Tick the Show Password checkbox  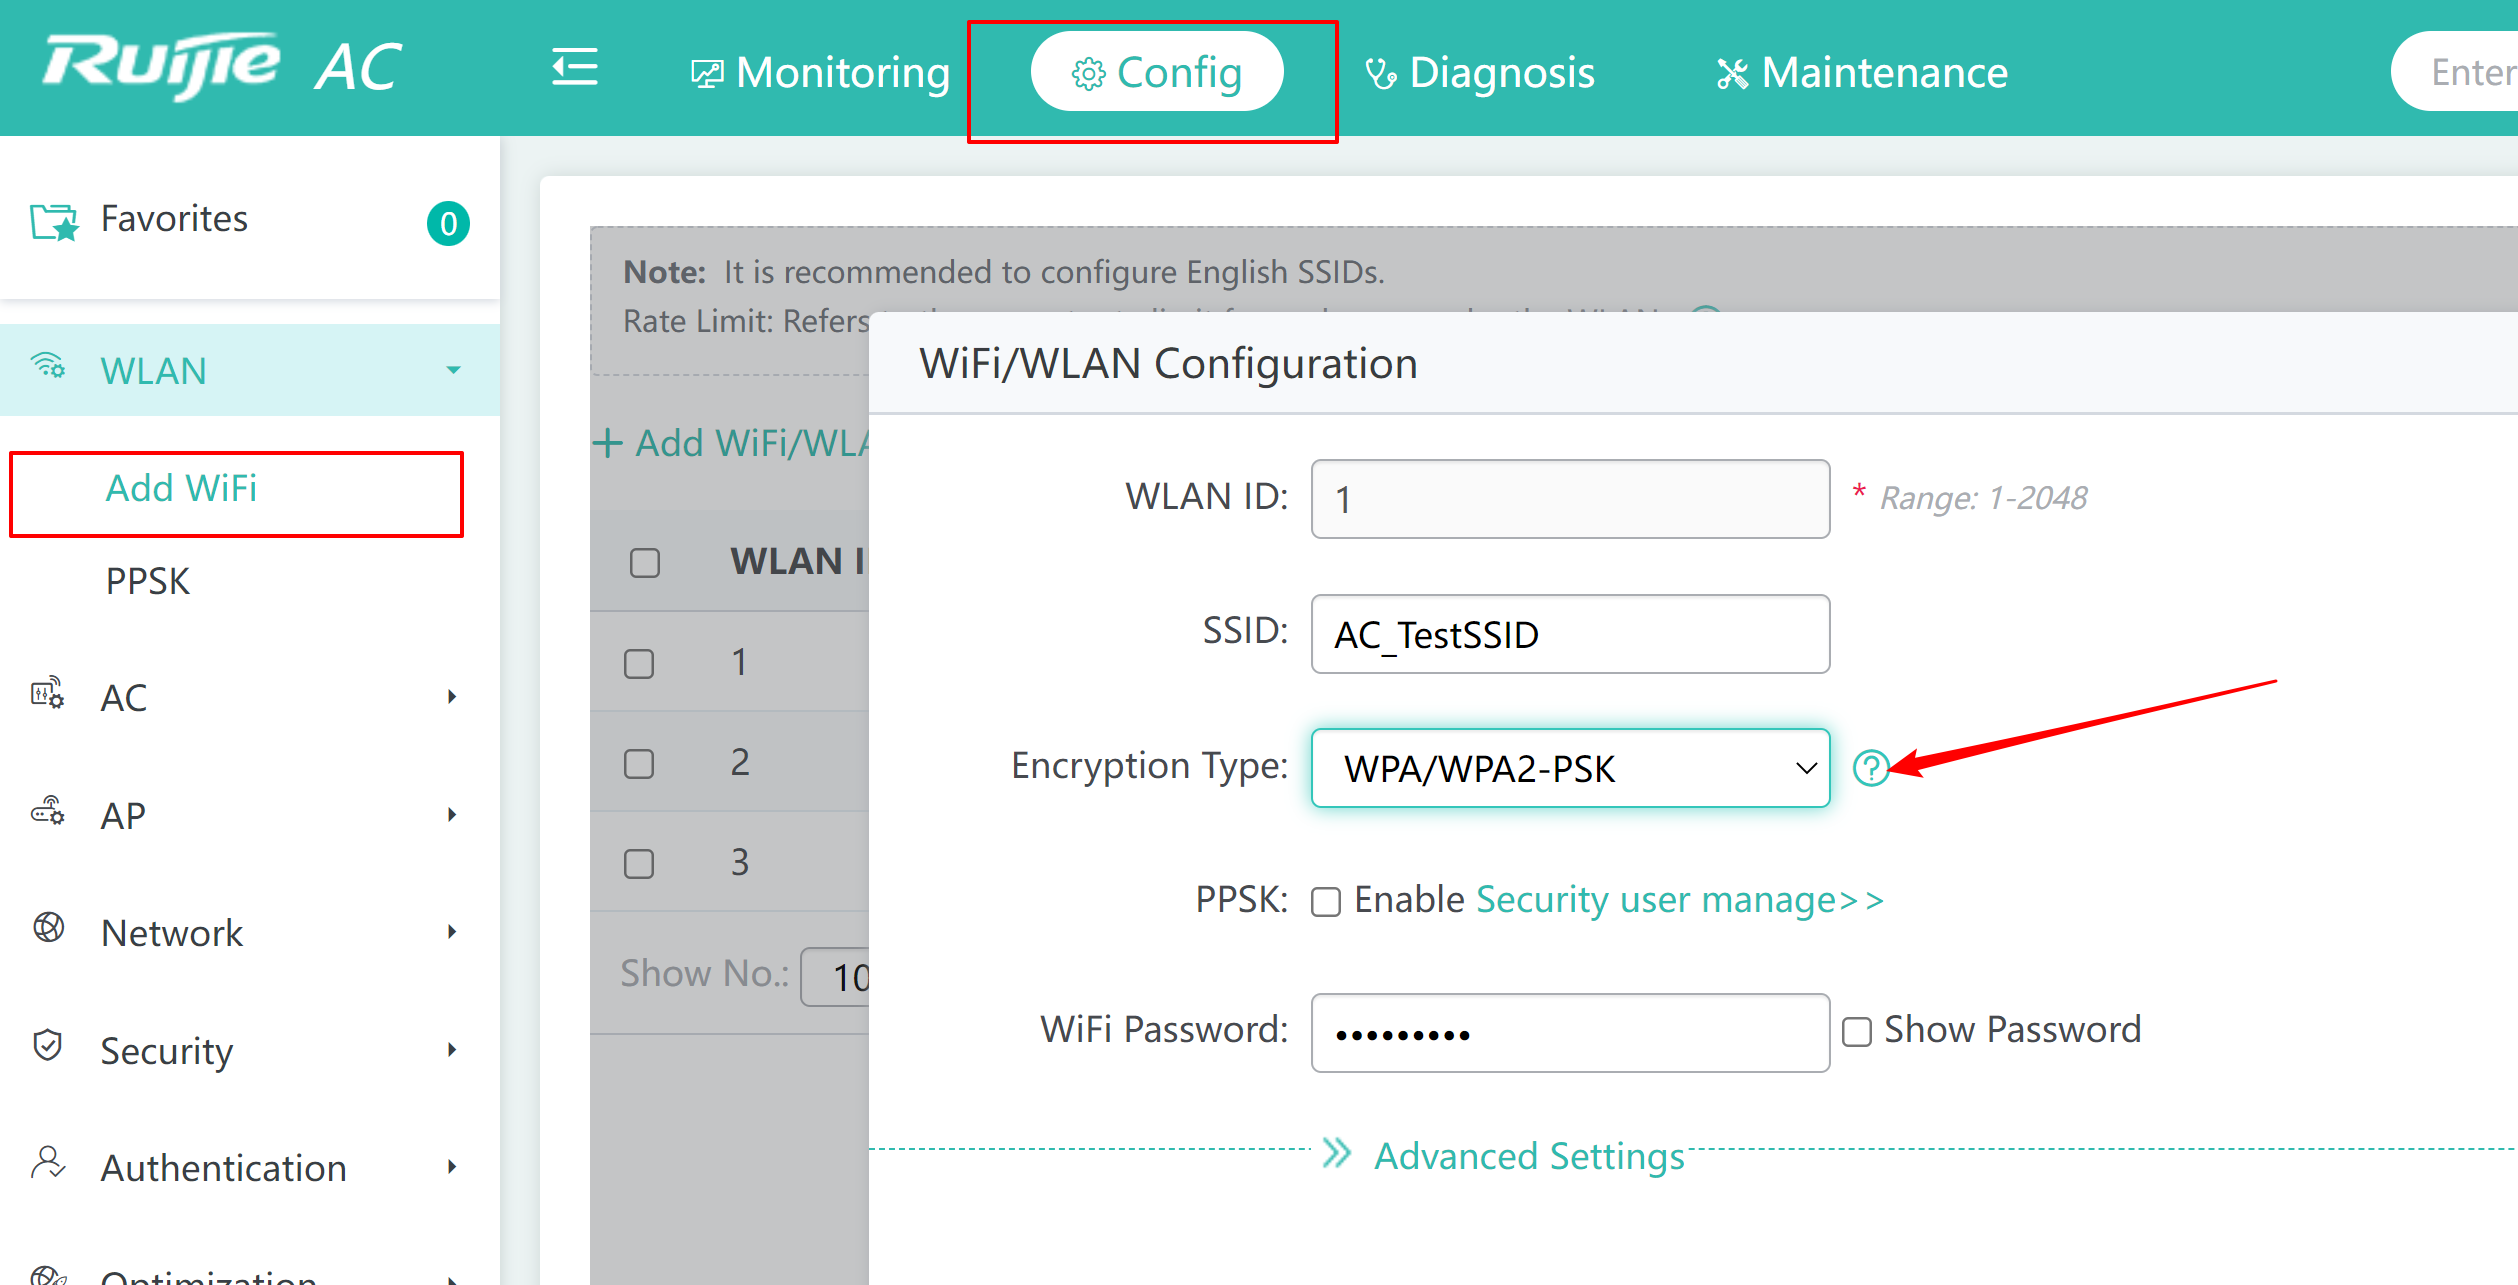click(x=1857, y=1032)
